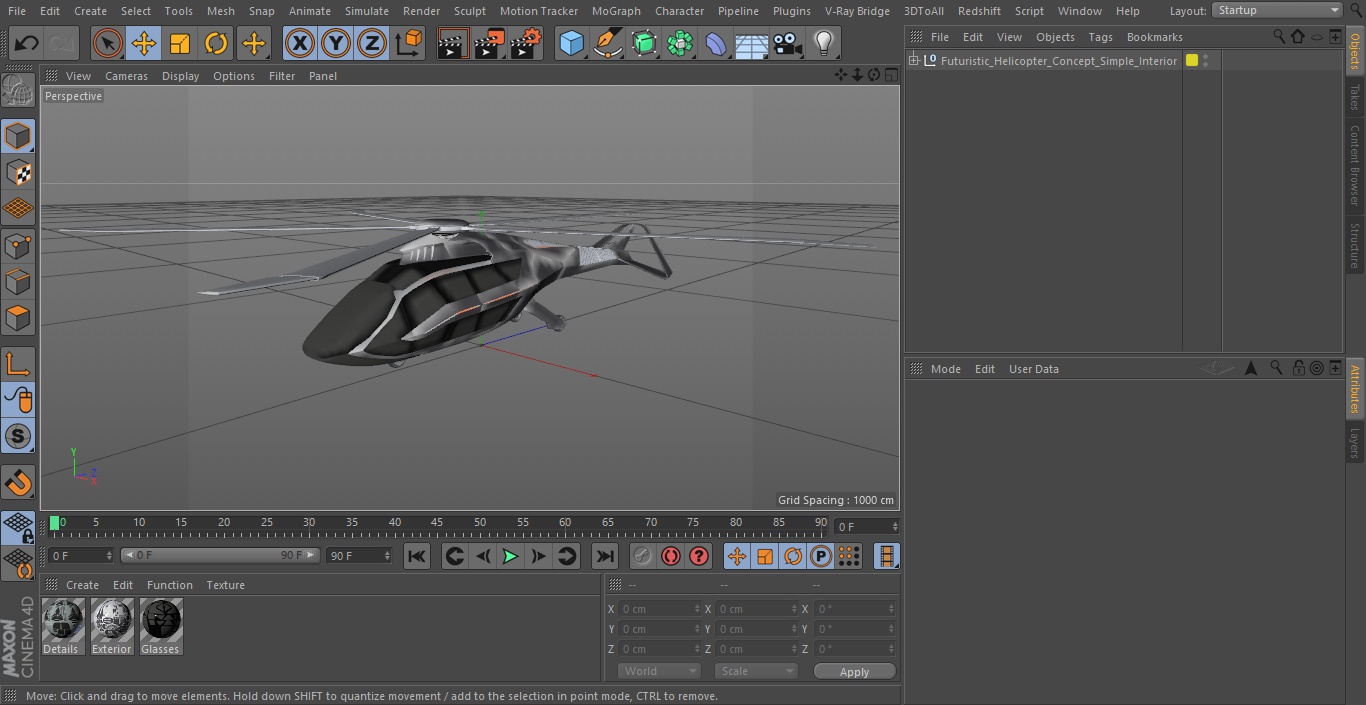The height and width of the screenshot is (705, 1366).
Task: Select the Move tool in top toolbar
Action: [144, 43]
